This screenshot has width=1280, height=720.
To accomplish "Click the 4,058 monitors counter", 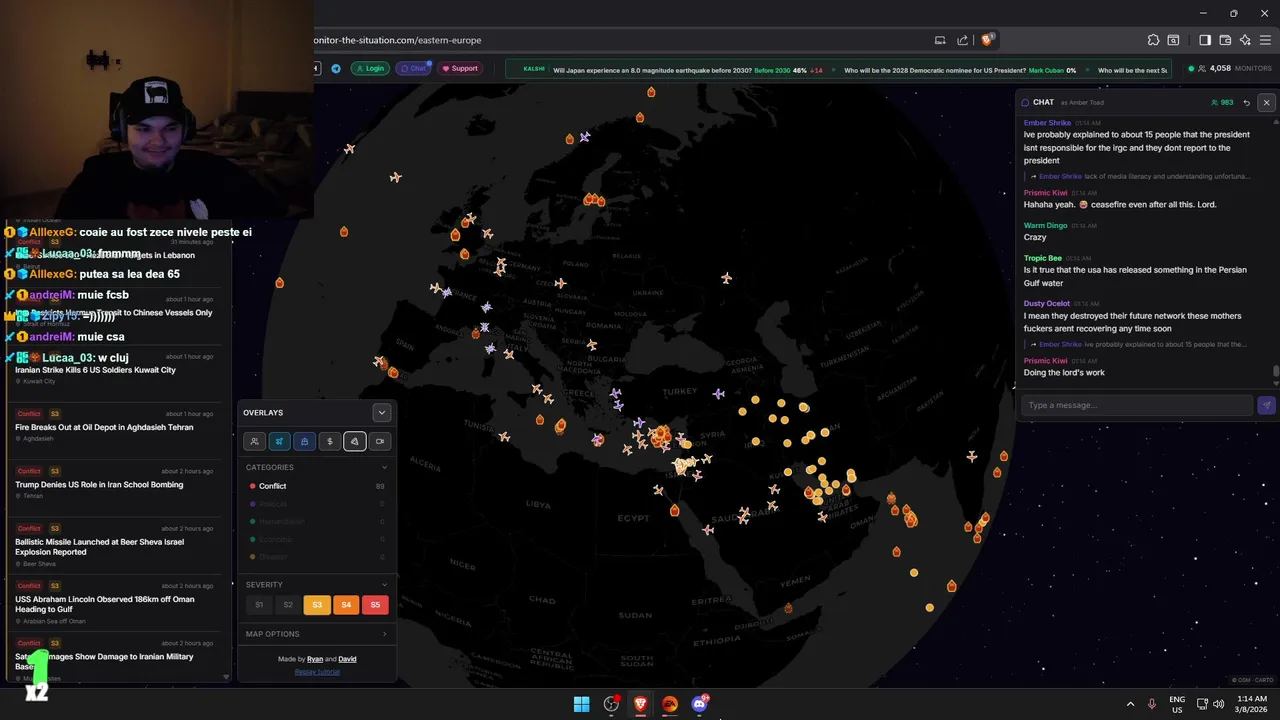I will coord(1229,69).
